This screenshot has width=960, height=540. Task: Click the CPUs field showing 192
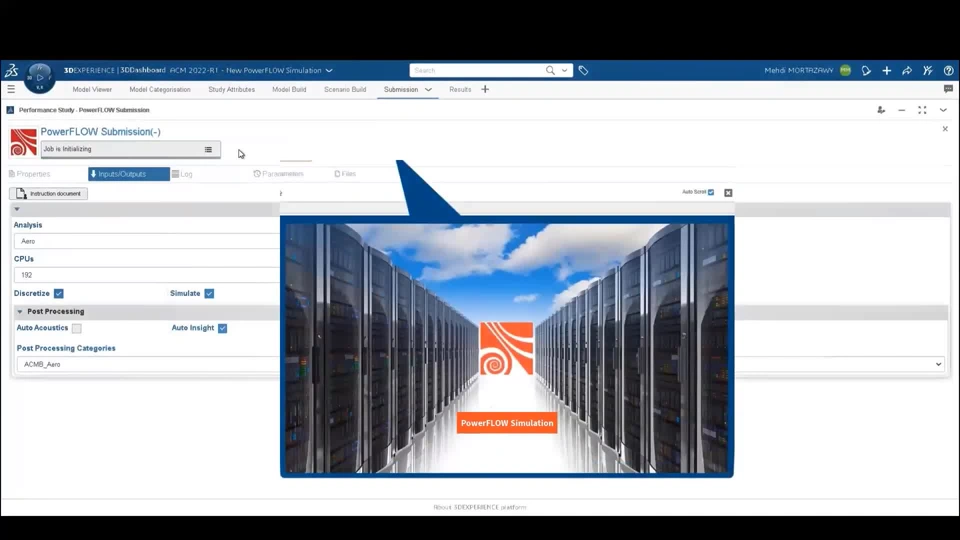click(146, 276)
